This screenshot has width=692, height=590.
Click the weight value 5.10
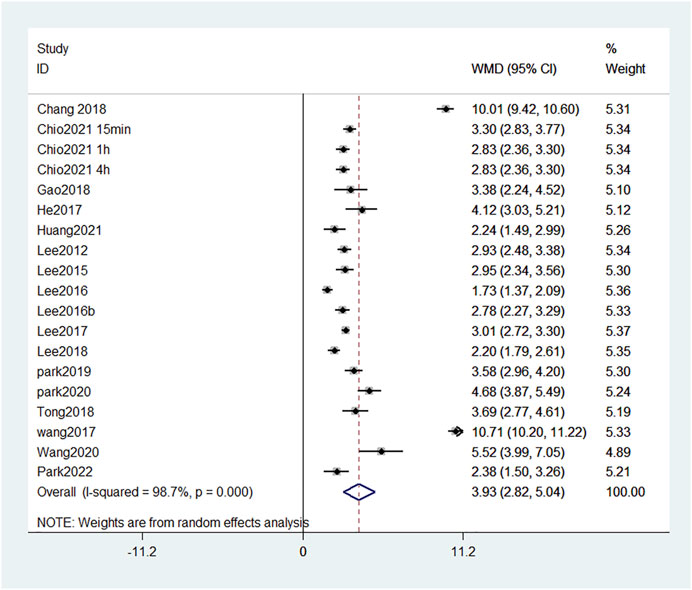[618, 190]
